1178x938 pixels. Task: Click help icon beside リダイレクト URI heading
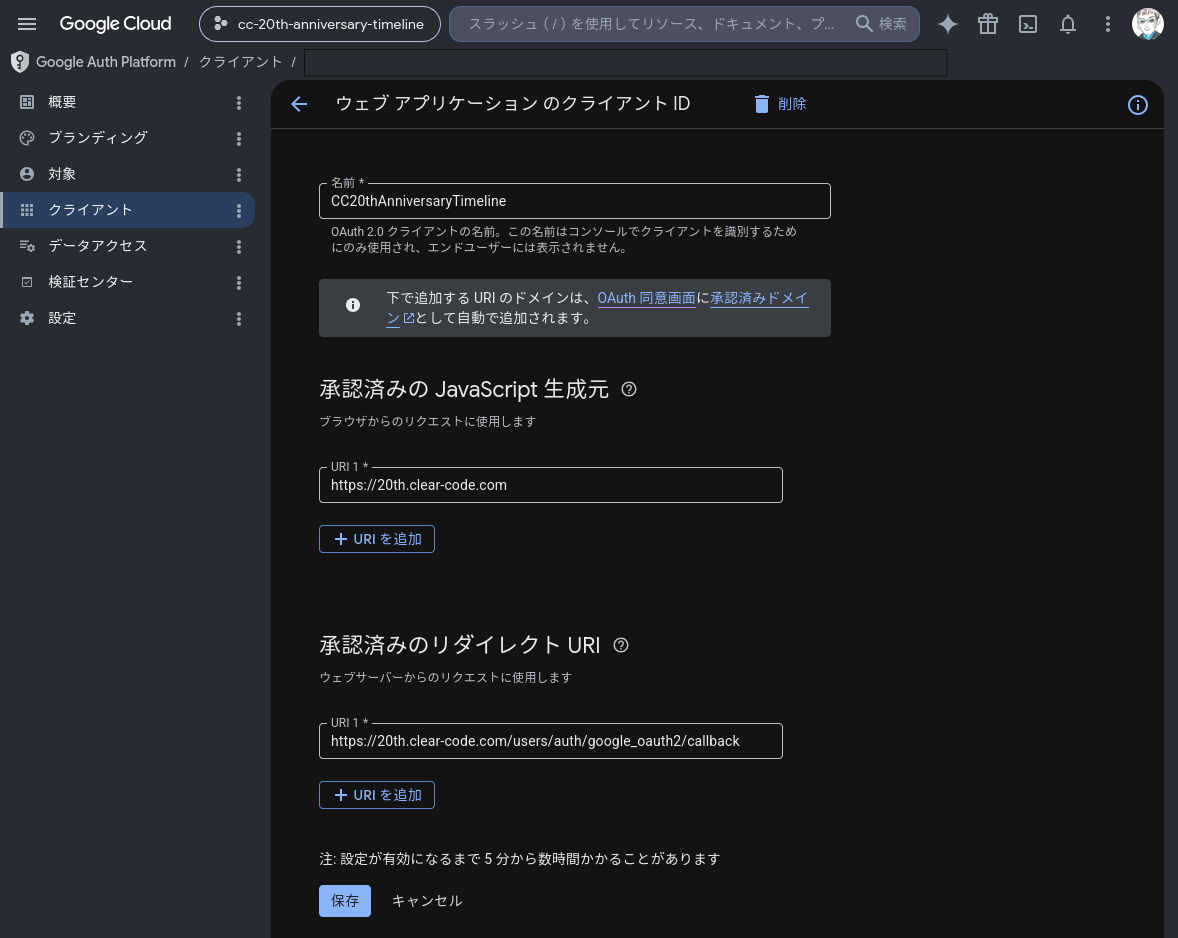[x=621, y=645]
